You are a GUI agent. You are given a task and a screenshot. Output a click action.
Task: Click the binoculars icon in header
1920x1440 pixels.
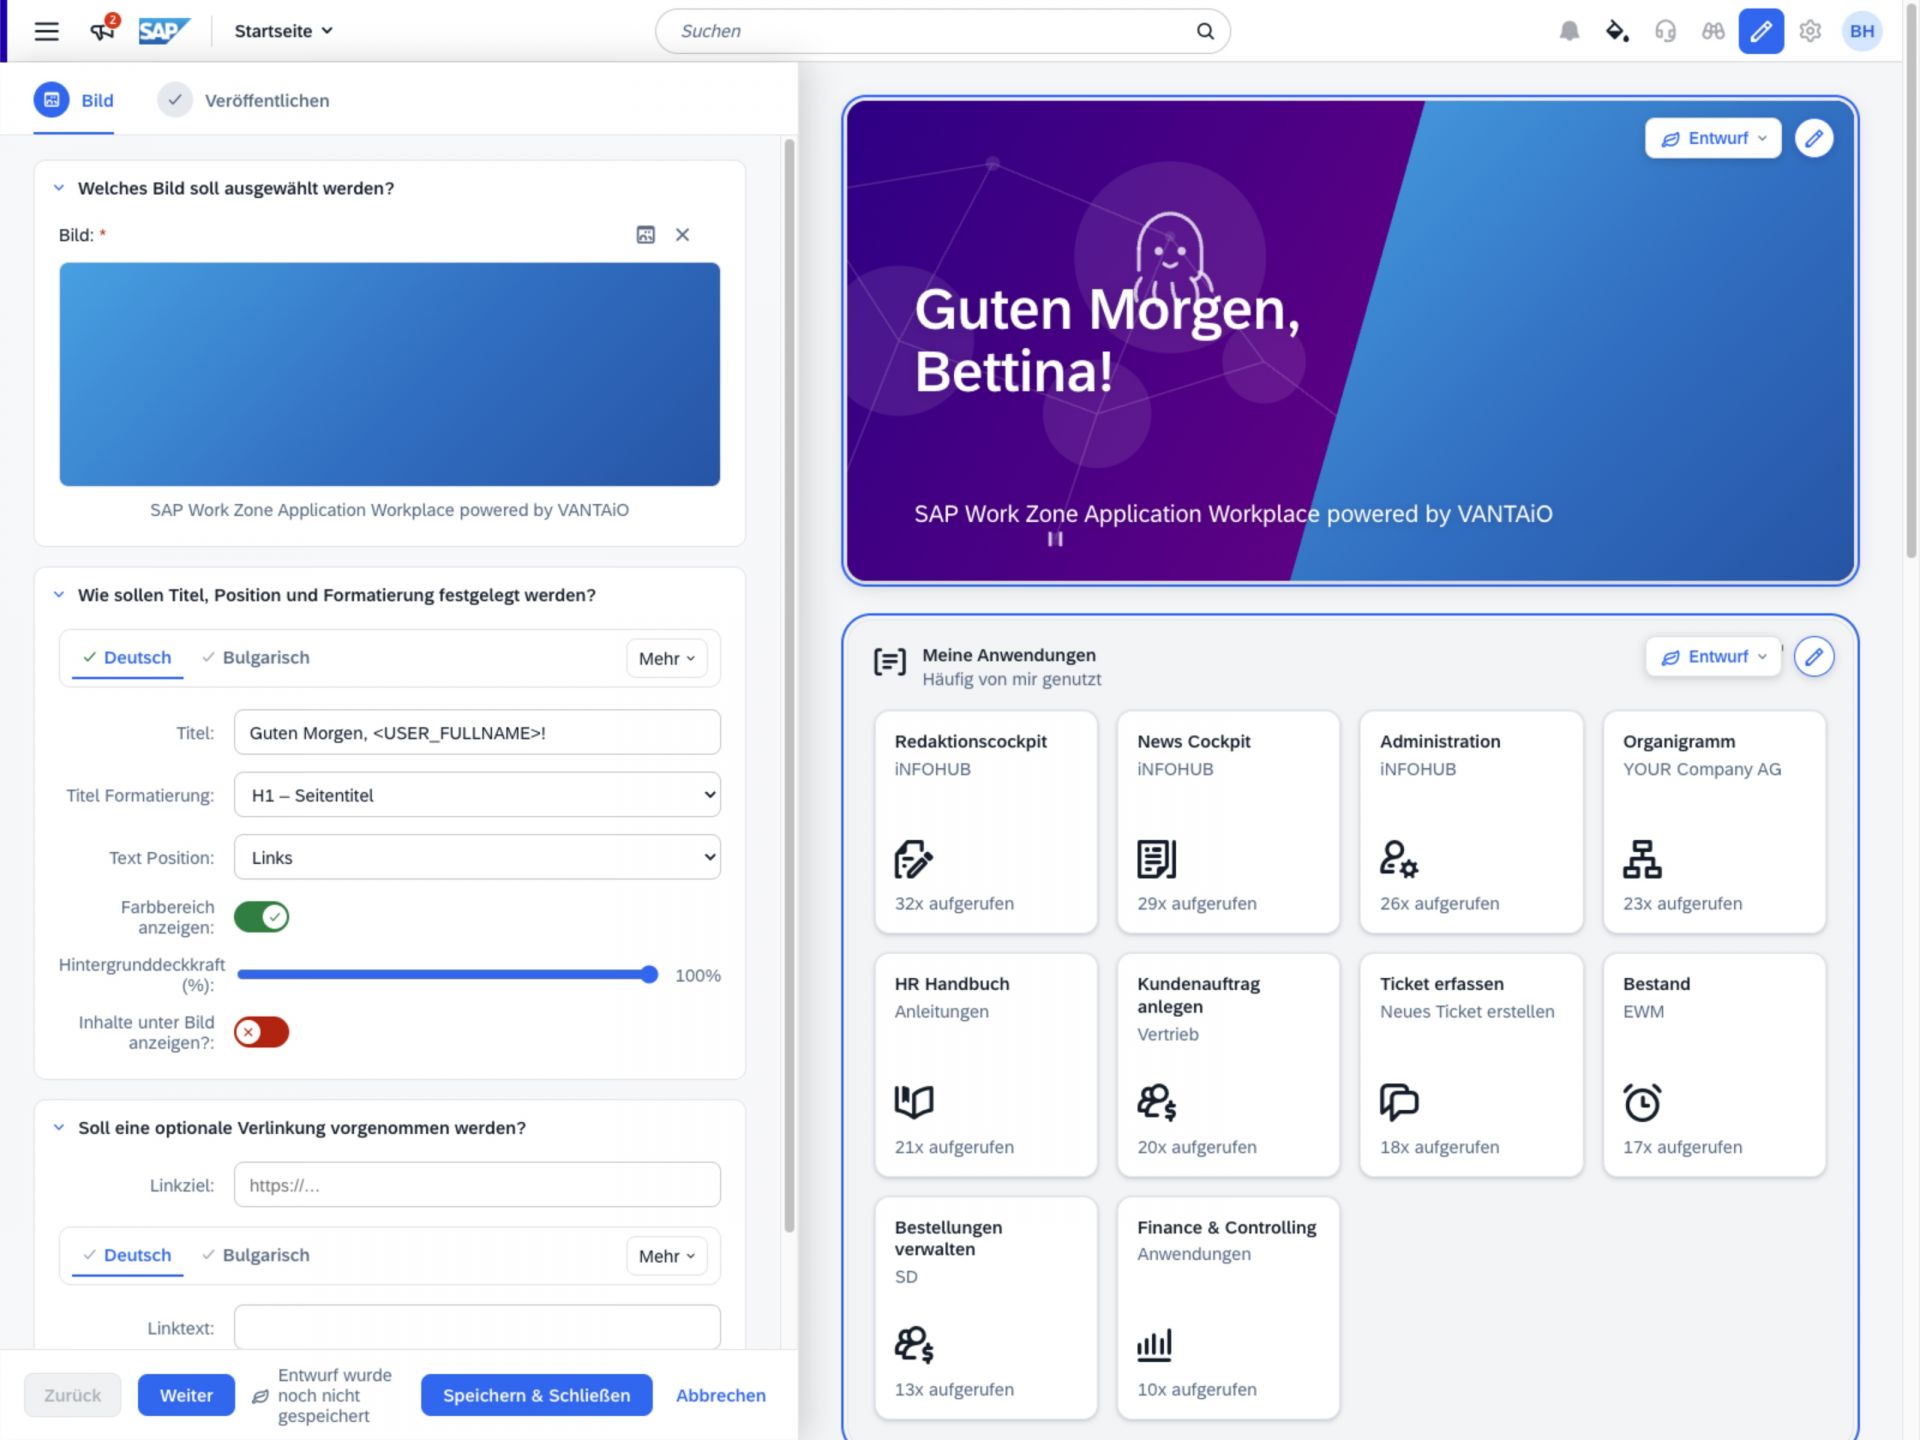pyautogui.click(x=1713, y=31)
